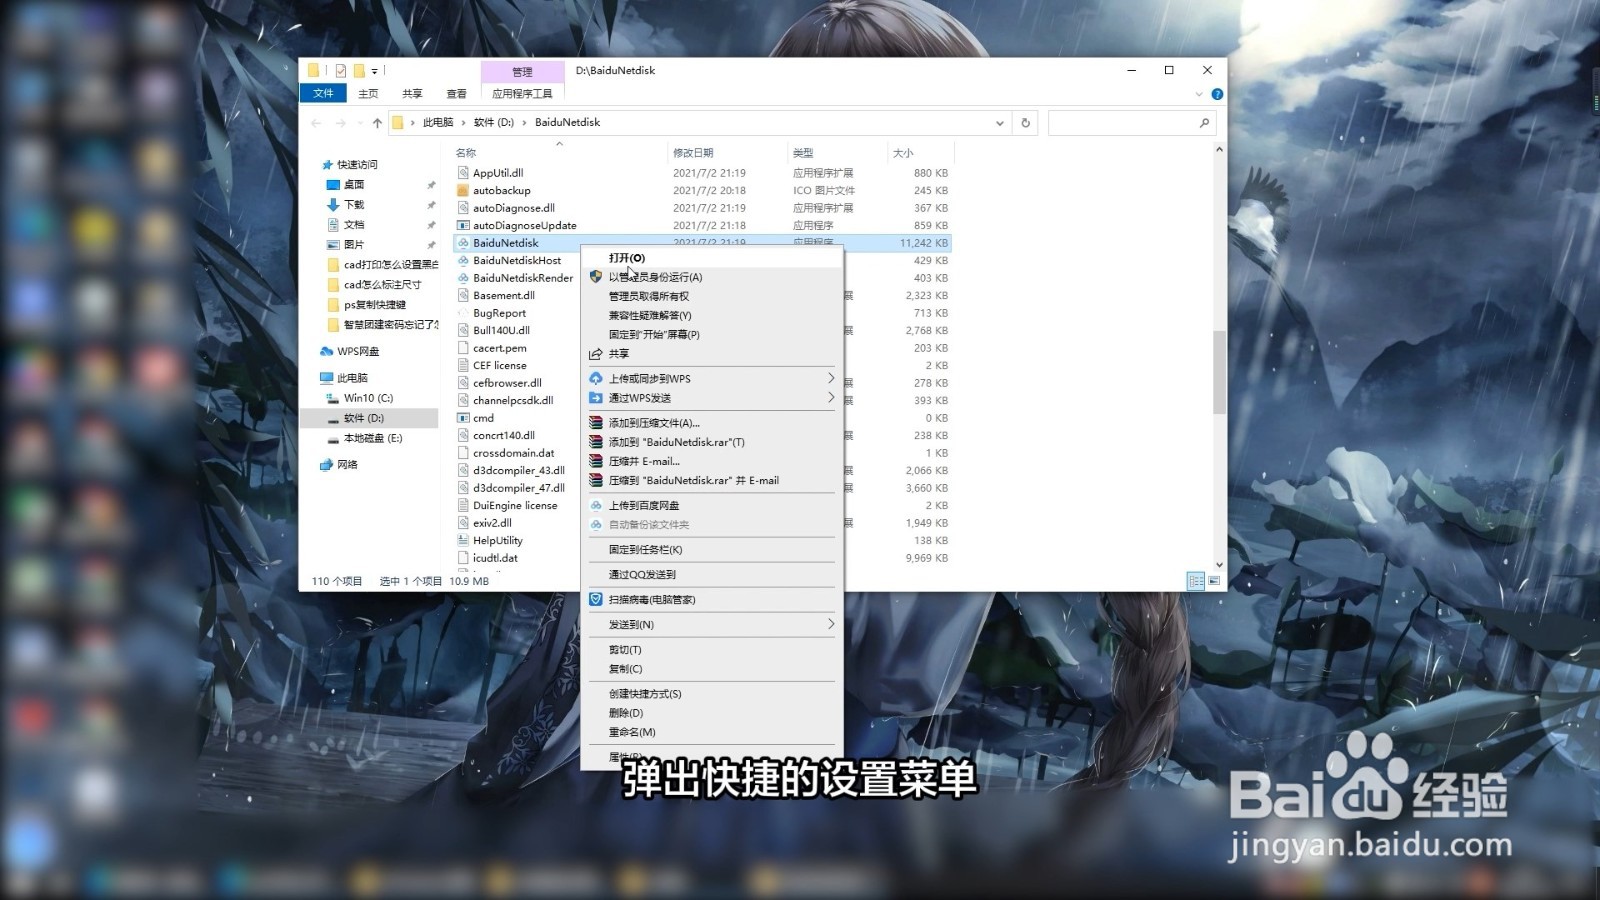Click 此电脑 in the breadcrumb path

point(438,122)
